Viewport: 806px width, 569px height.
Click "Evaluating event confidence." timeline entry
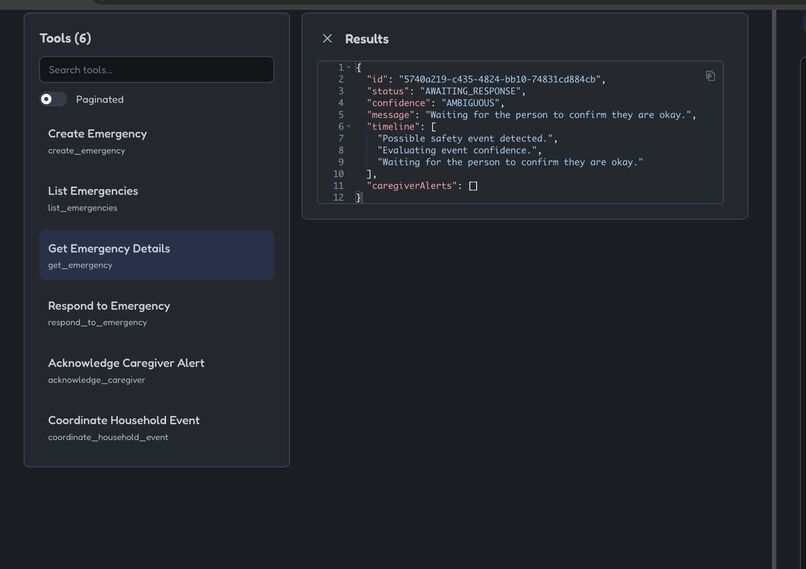457,150
